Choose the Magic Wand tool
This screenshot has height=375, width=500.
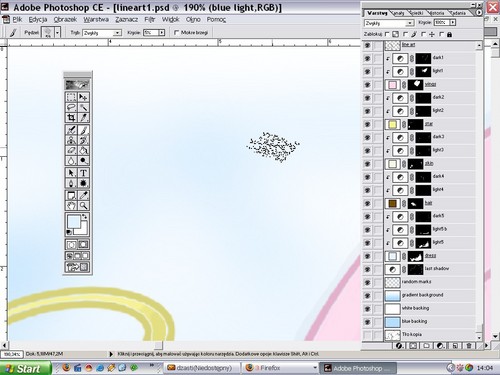[83, 107]
